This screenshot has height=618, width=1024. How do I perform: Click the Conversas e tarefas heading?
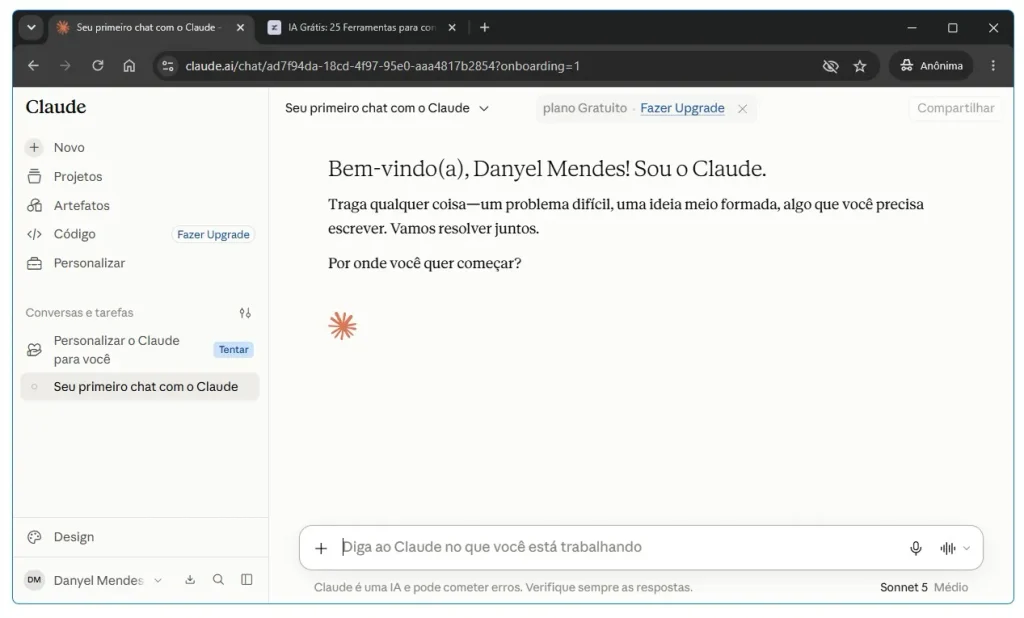click(x=80, y=313)
